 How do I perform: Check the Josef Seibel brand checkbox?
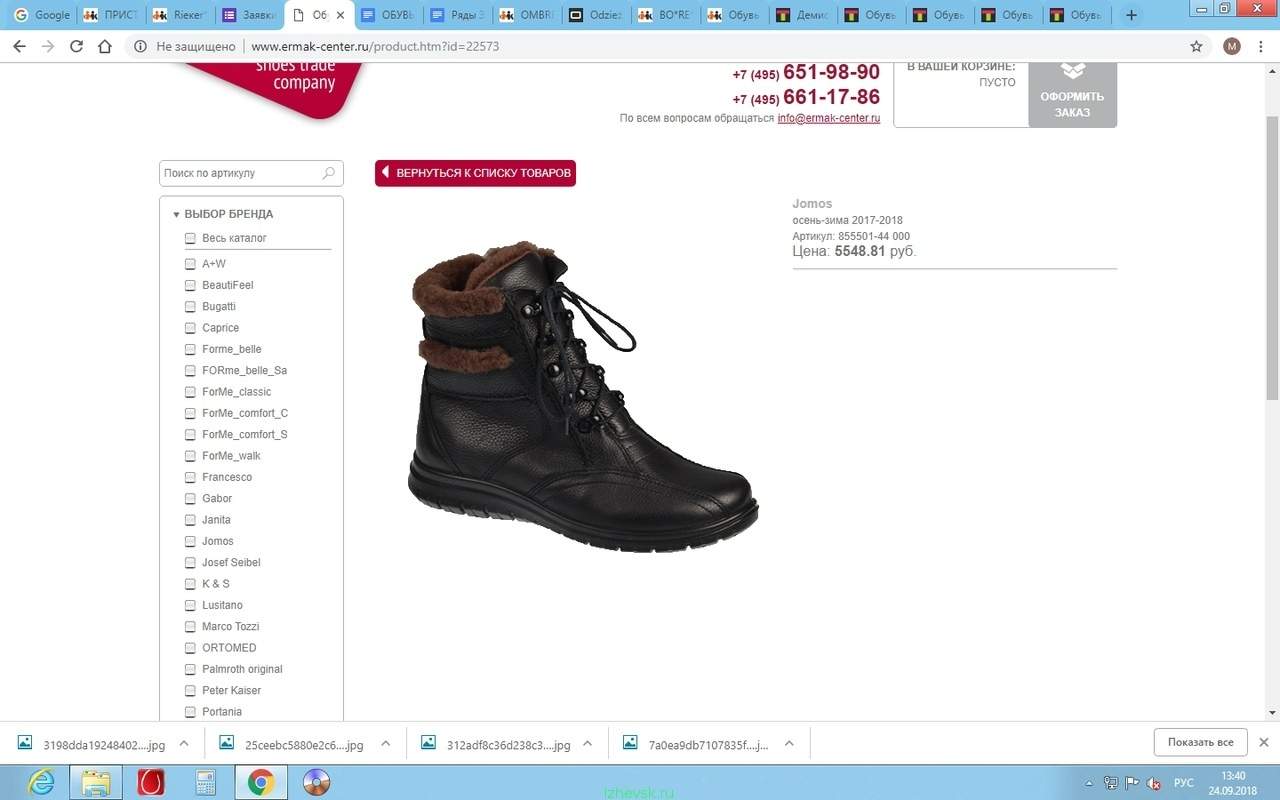pos(190,562)
